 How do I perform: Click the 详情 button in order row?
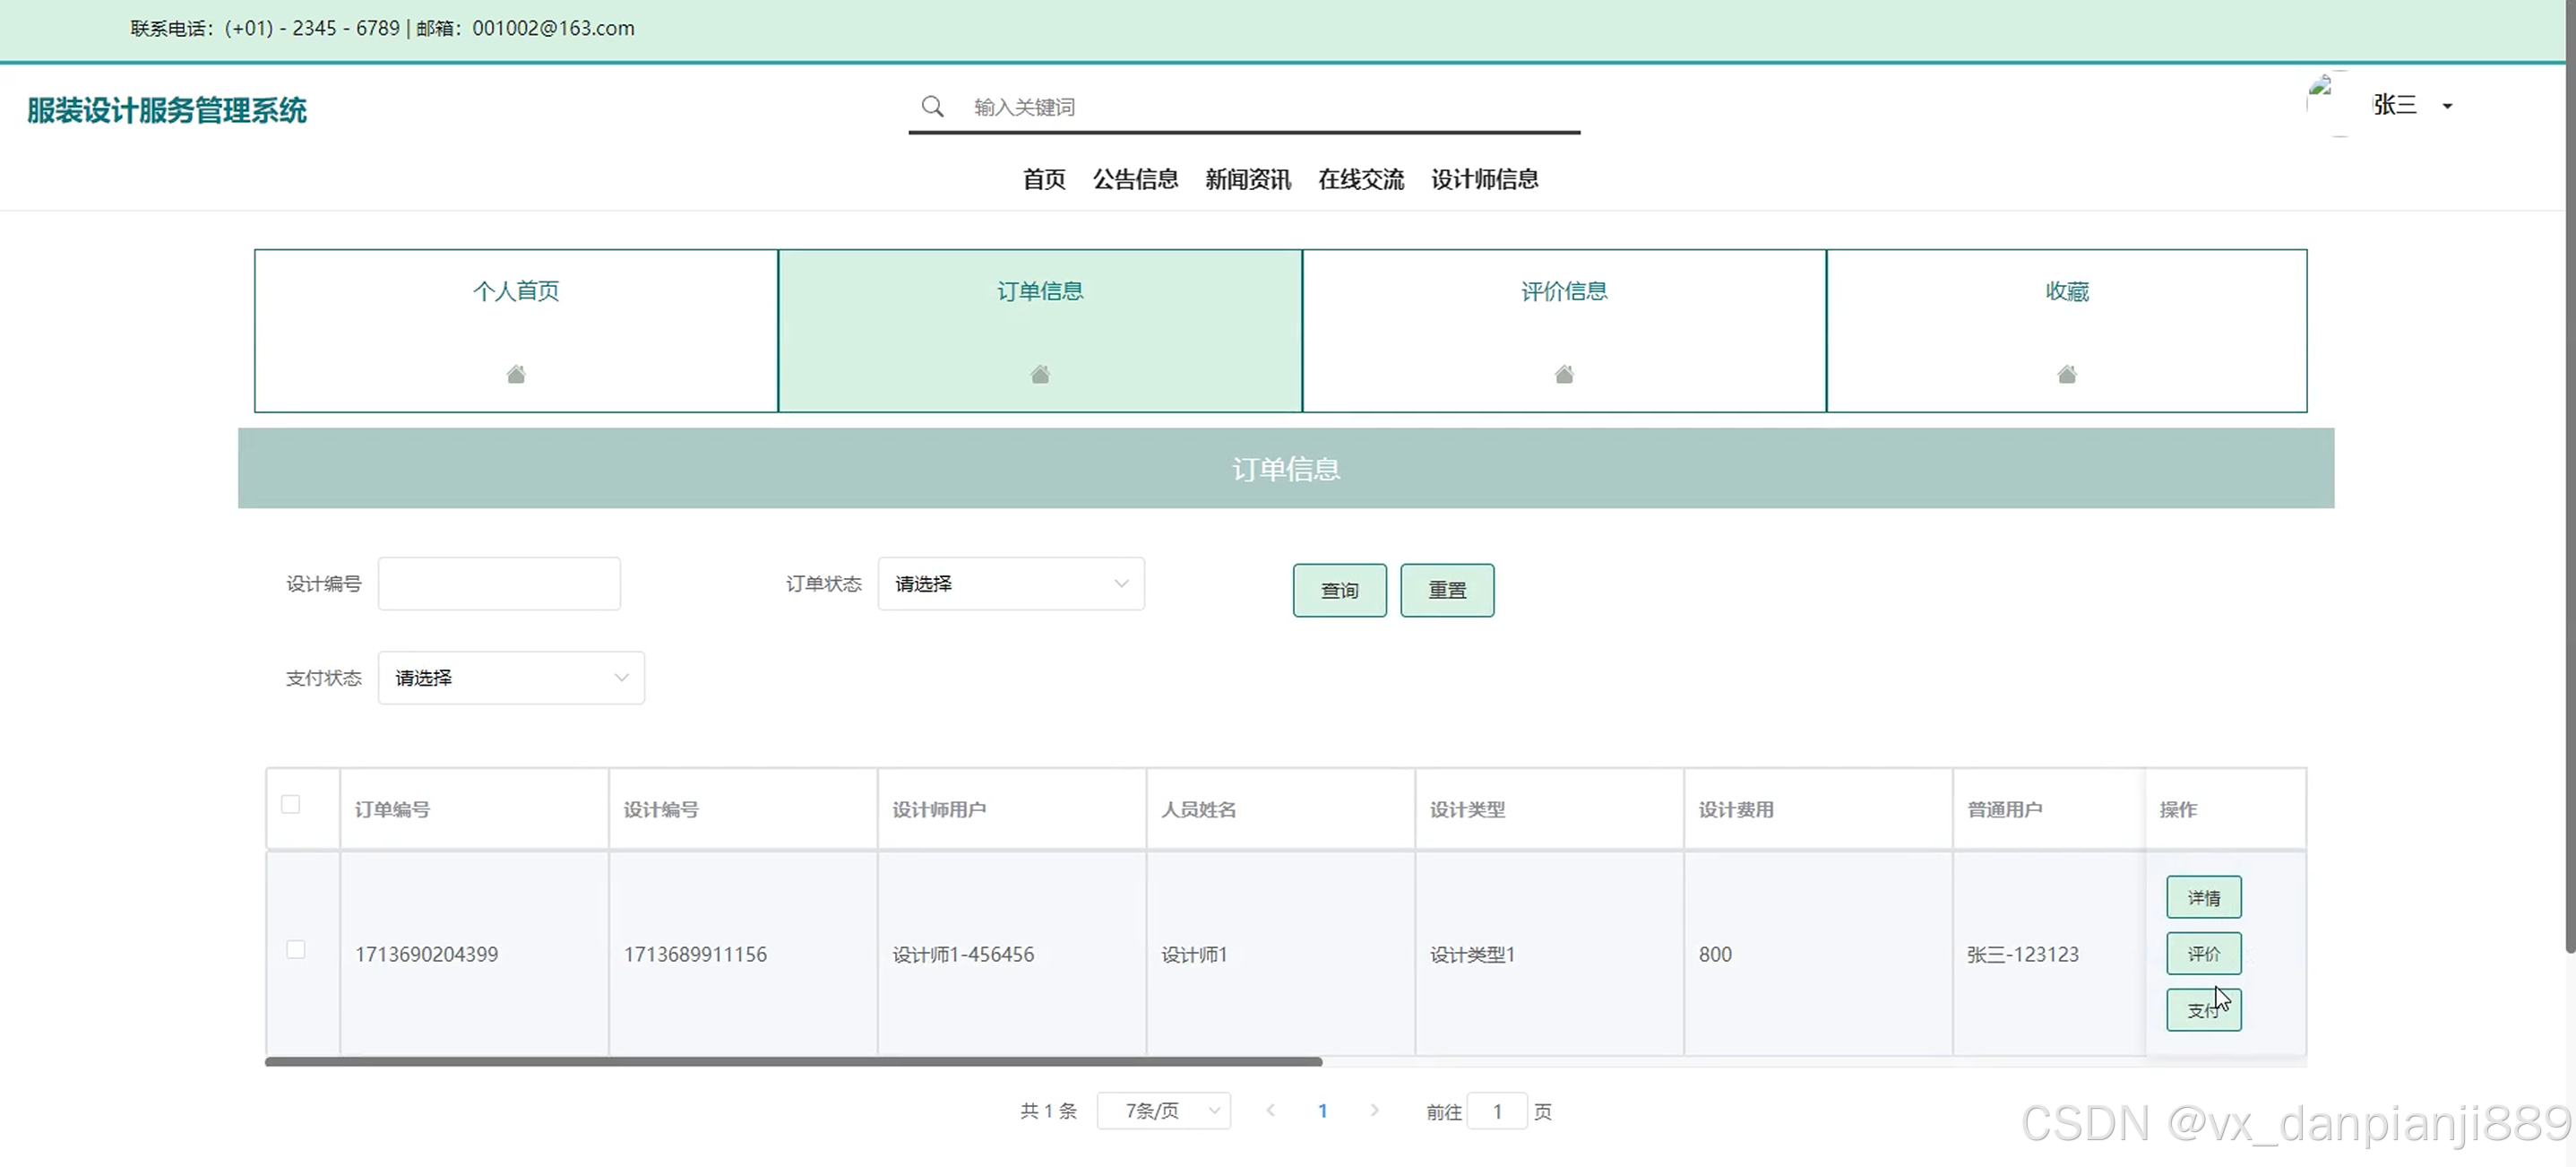tap(2203, 897)
